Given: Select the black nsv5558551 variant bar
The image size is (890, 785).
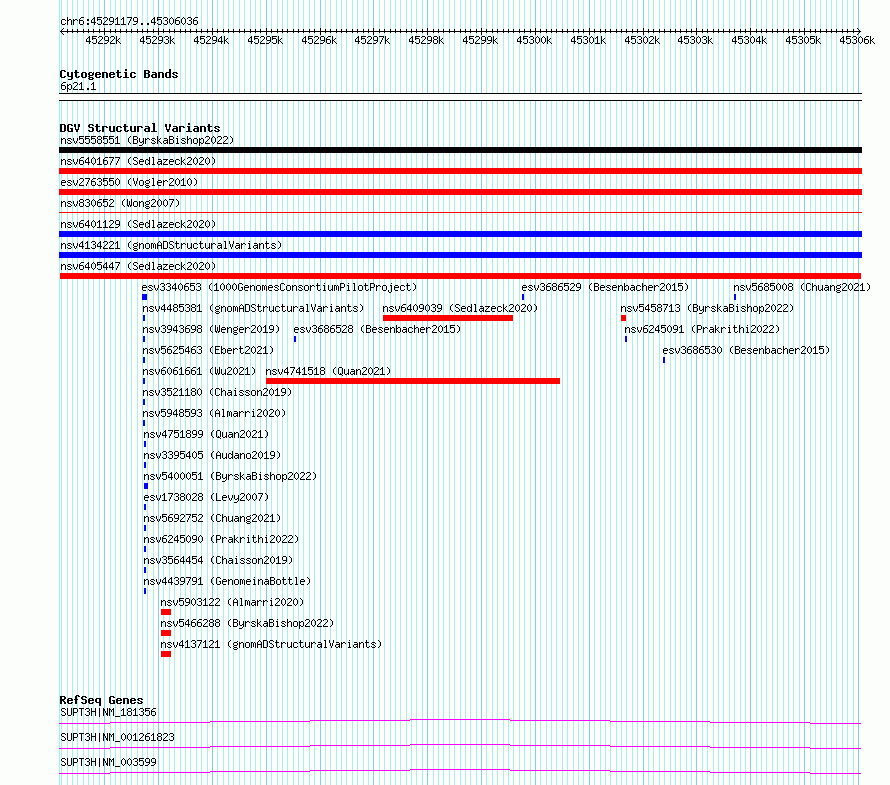Looking at the screenshot, I should (x=460, y=150).
